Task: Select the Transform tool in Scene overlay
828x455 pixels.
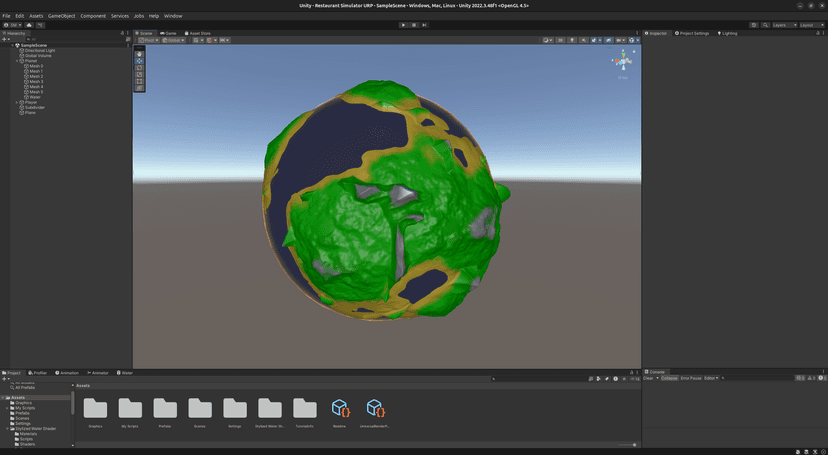Action: point(139,88)
